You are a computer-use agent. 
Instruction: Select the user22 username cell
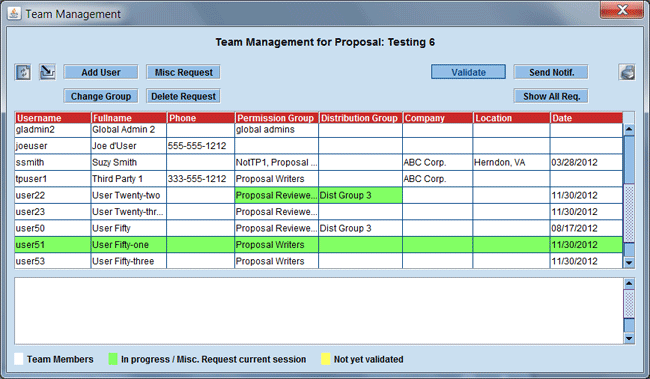tap(53, 195)
